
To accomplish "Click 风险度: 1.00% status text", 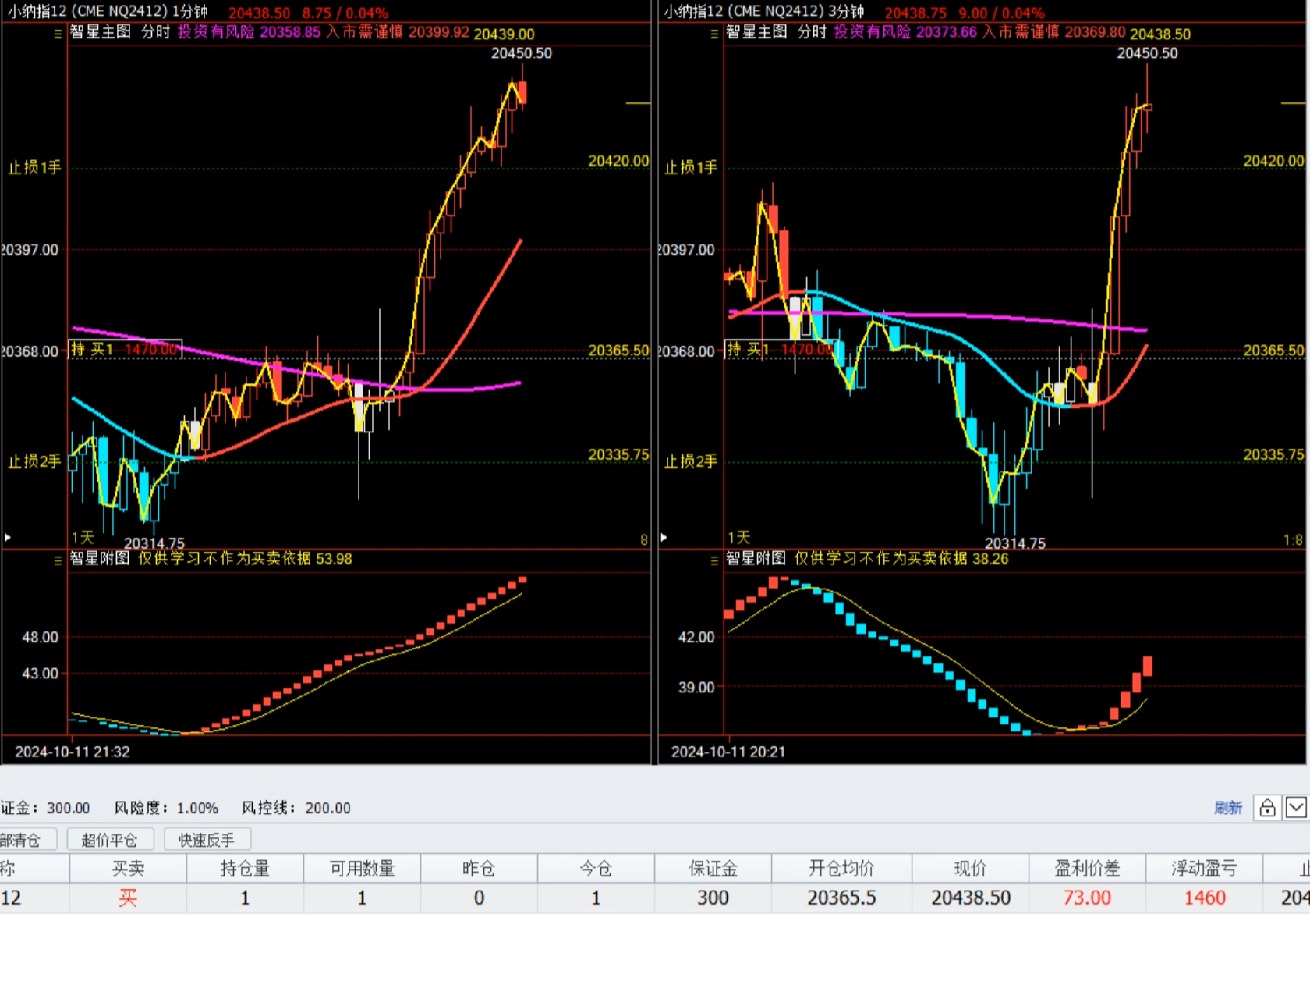I will pos(166,808).
